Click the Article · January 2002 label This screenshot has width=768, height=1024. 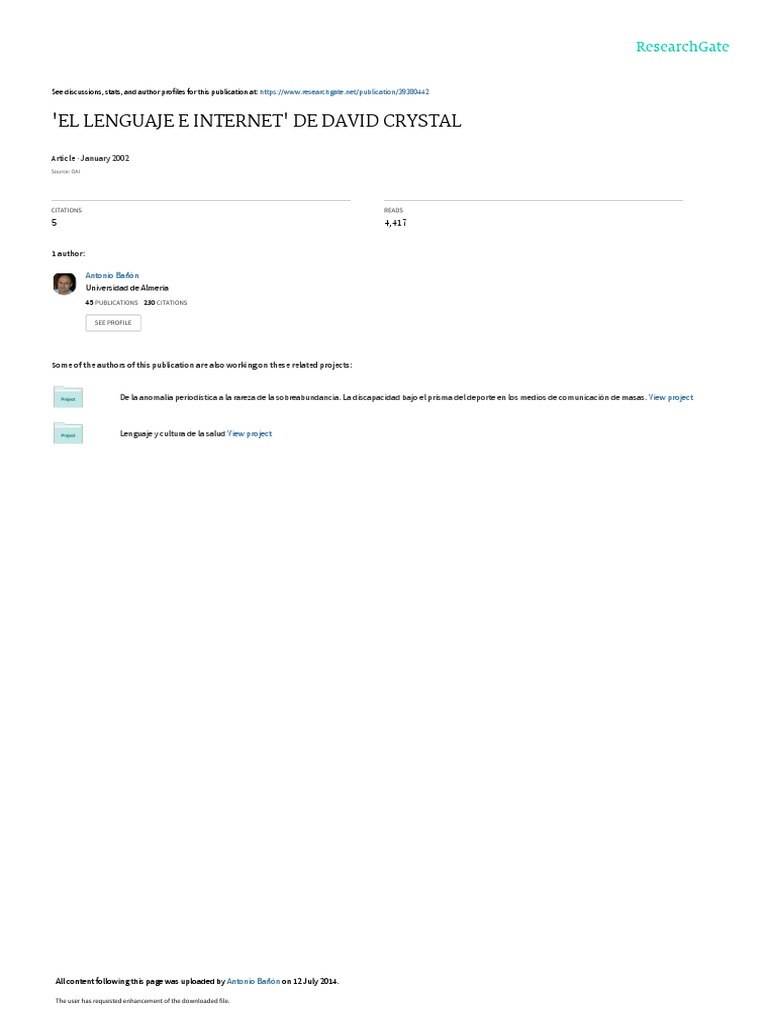pyautogui.click(x=90, y=158)
